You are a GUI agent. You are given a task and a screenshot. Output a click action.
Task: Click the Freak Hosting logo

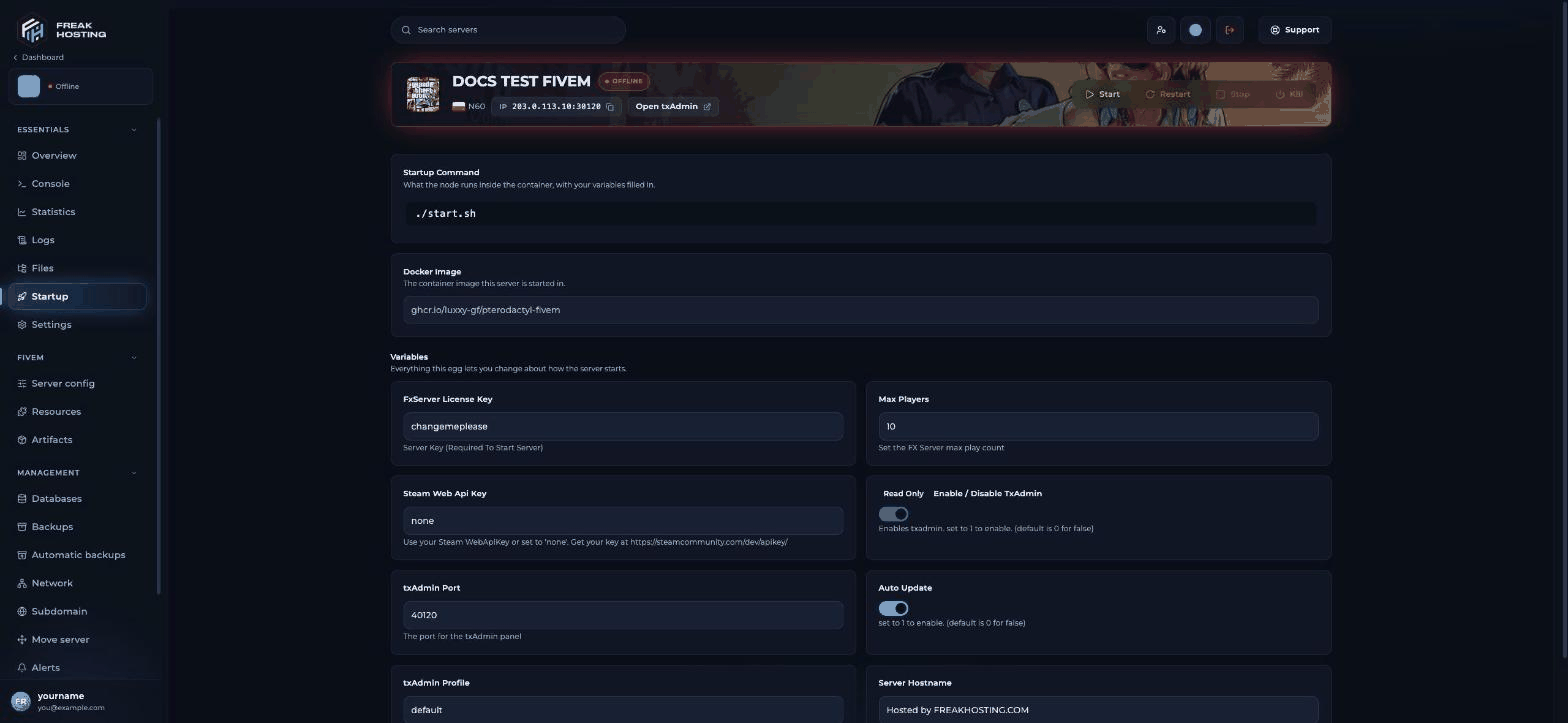62,28
